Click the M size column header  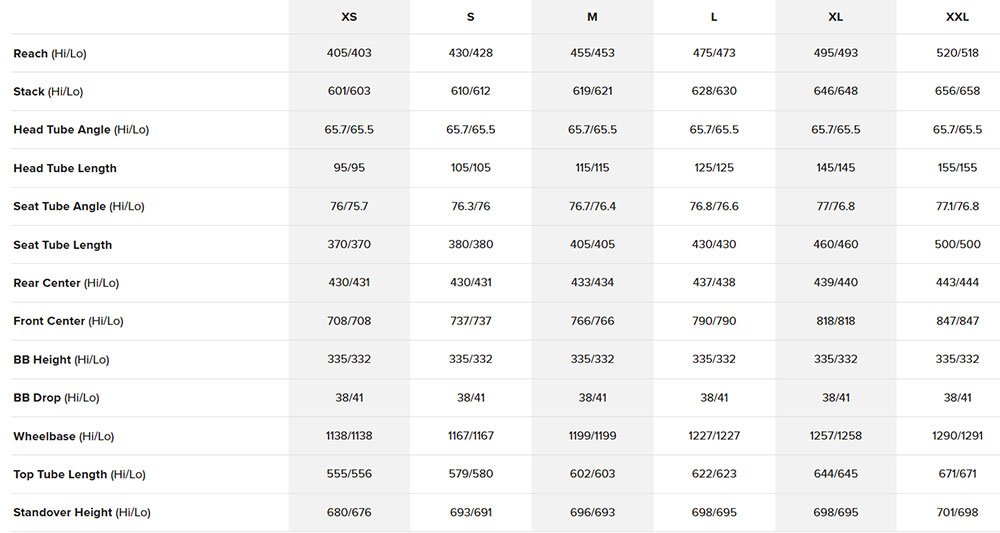593,17
